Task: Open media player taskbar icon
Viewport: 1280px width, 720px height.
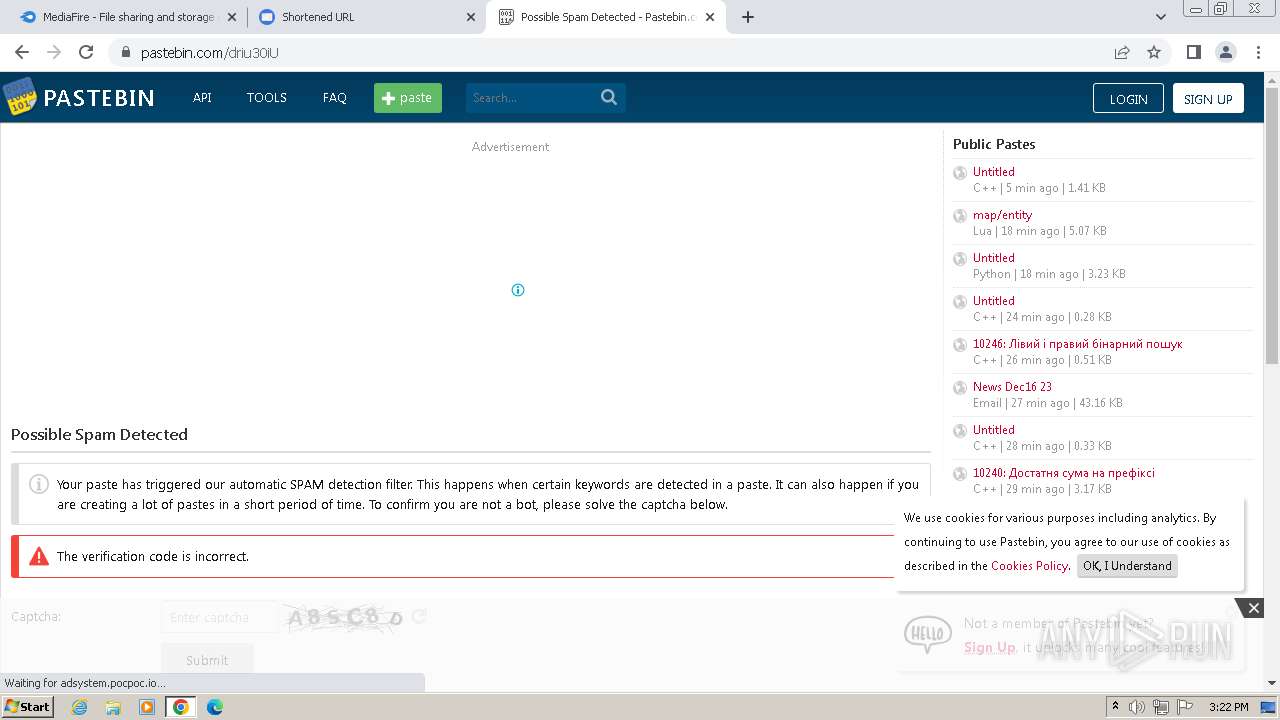Action: [147, 707]
